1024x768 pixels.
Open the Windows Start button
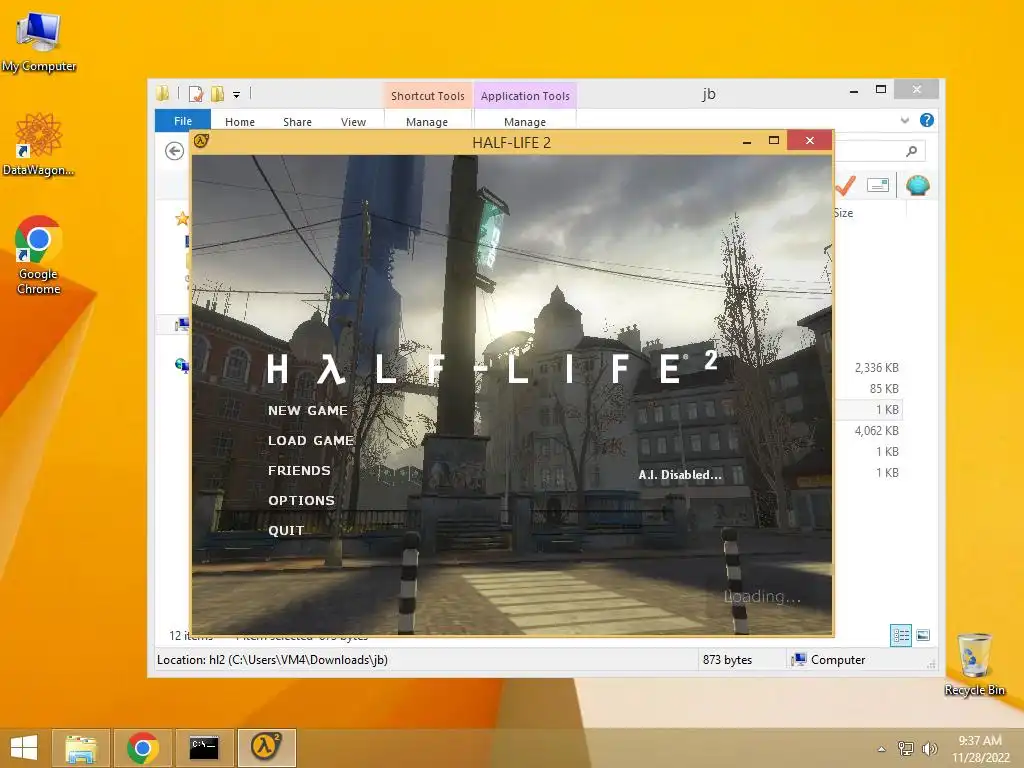pyautogui.click(x=24, y=748)
